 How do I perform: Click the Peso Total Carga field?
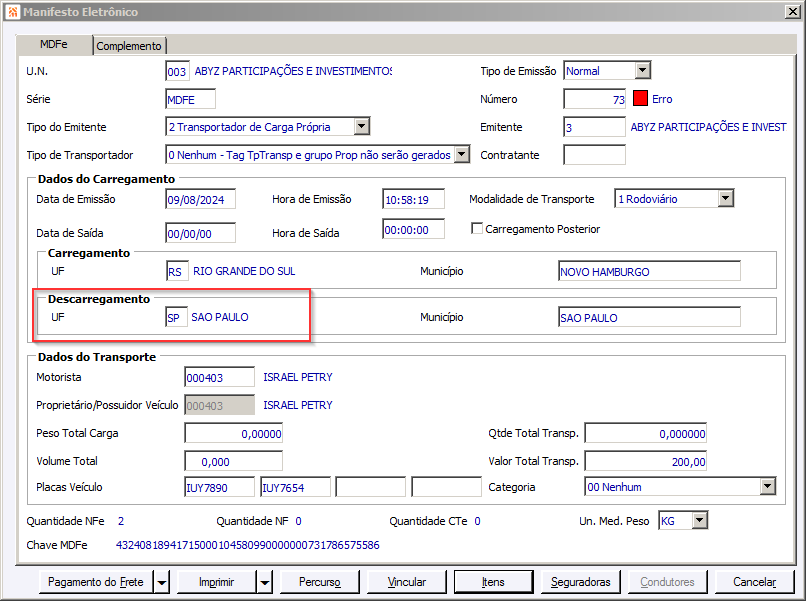[233, 433]
